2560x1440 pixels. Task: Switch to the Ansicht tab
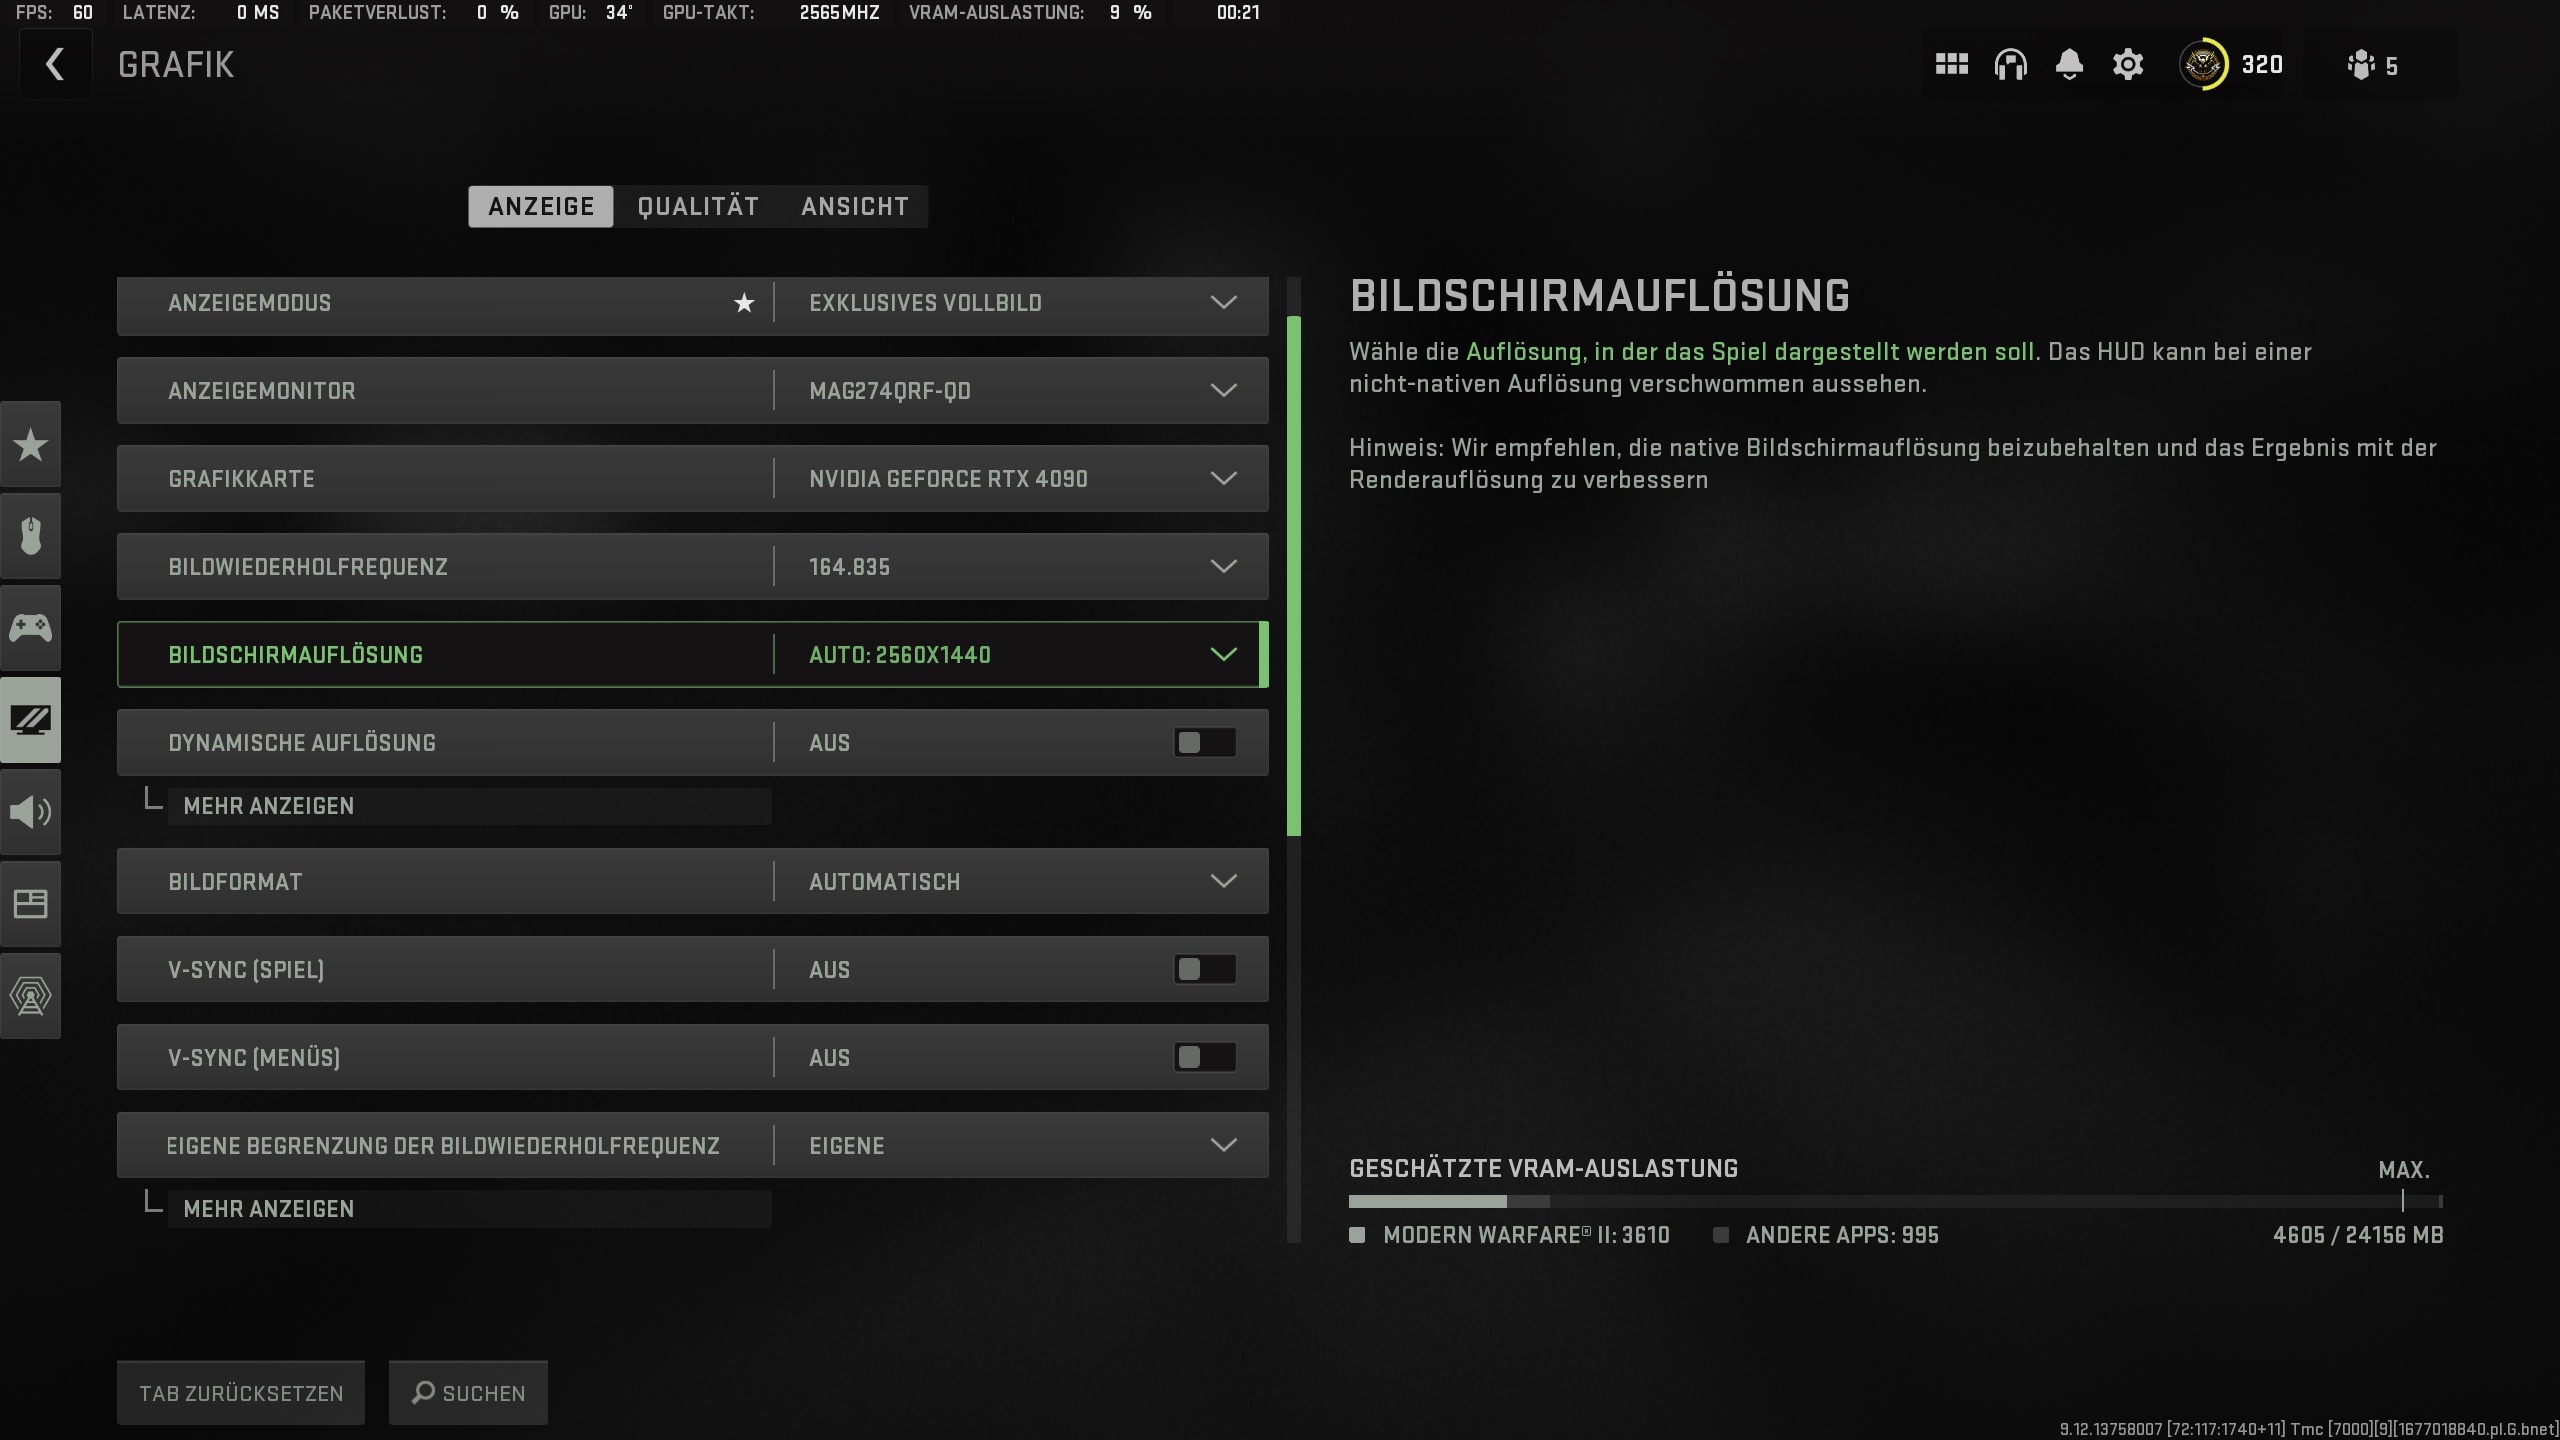tap(855, 207)
